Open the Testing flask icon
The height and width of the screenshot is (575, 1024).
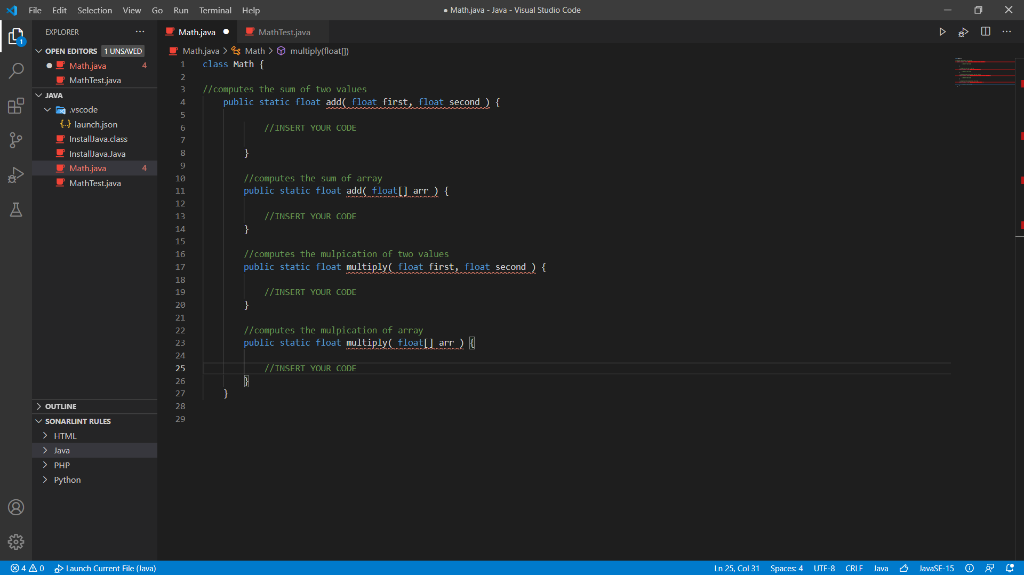coord(16,209)
